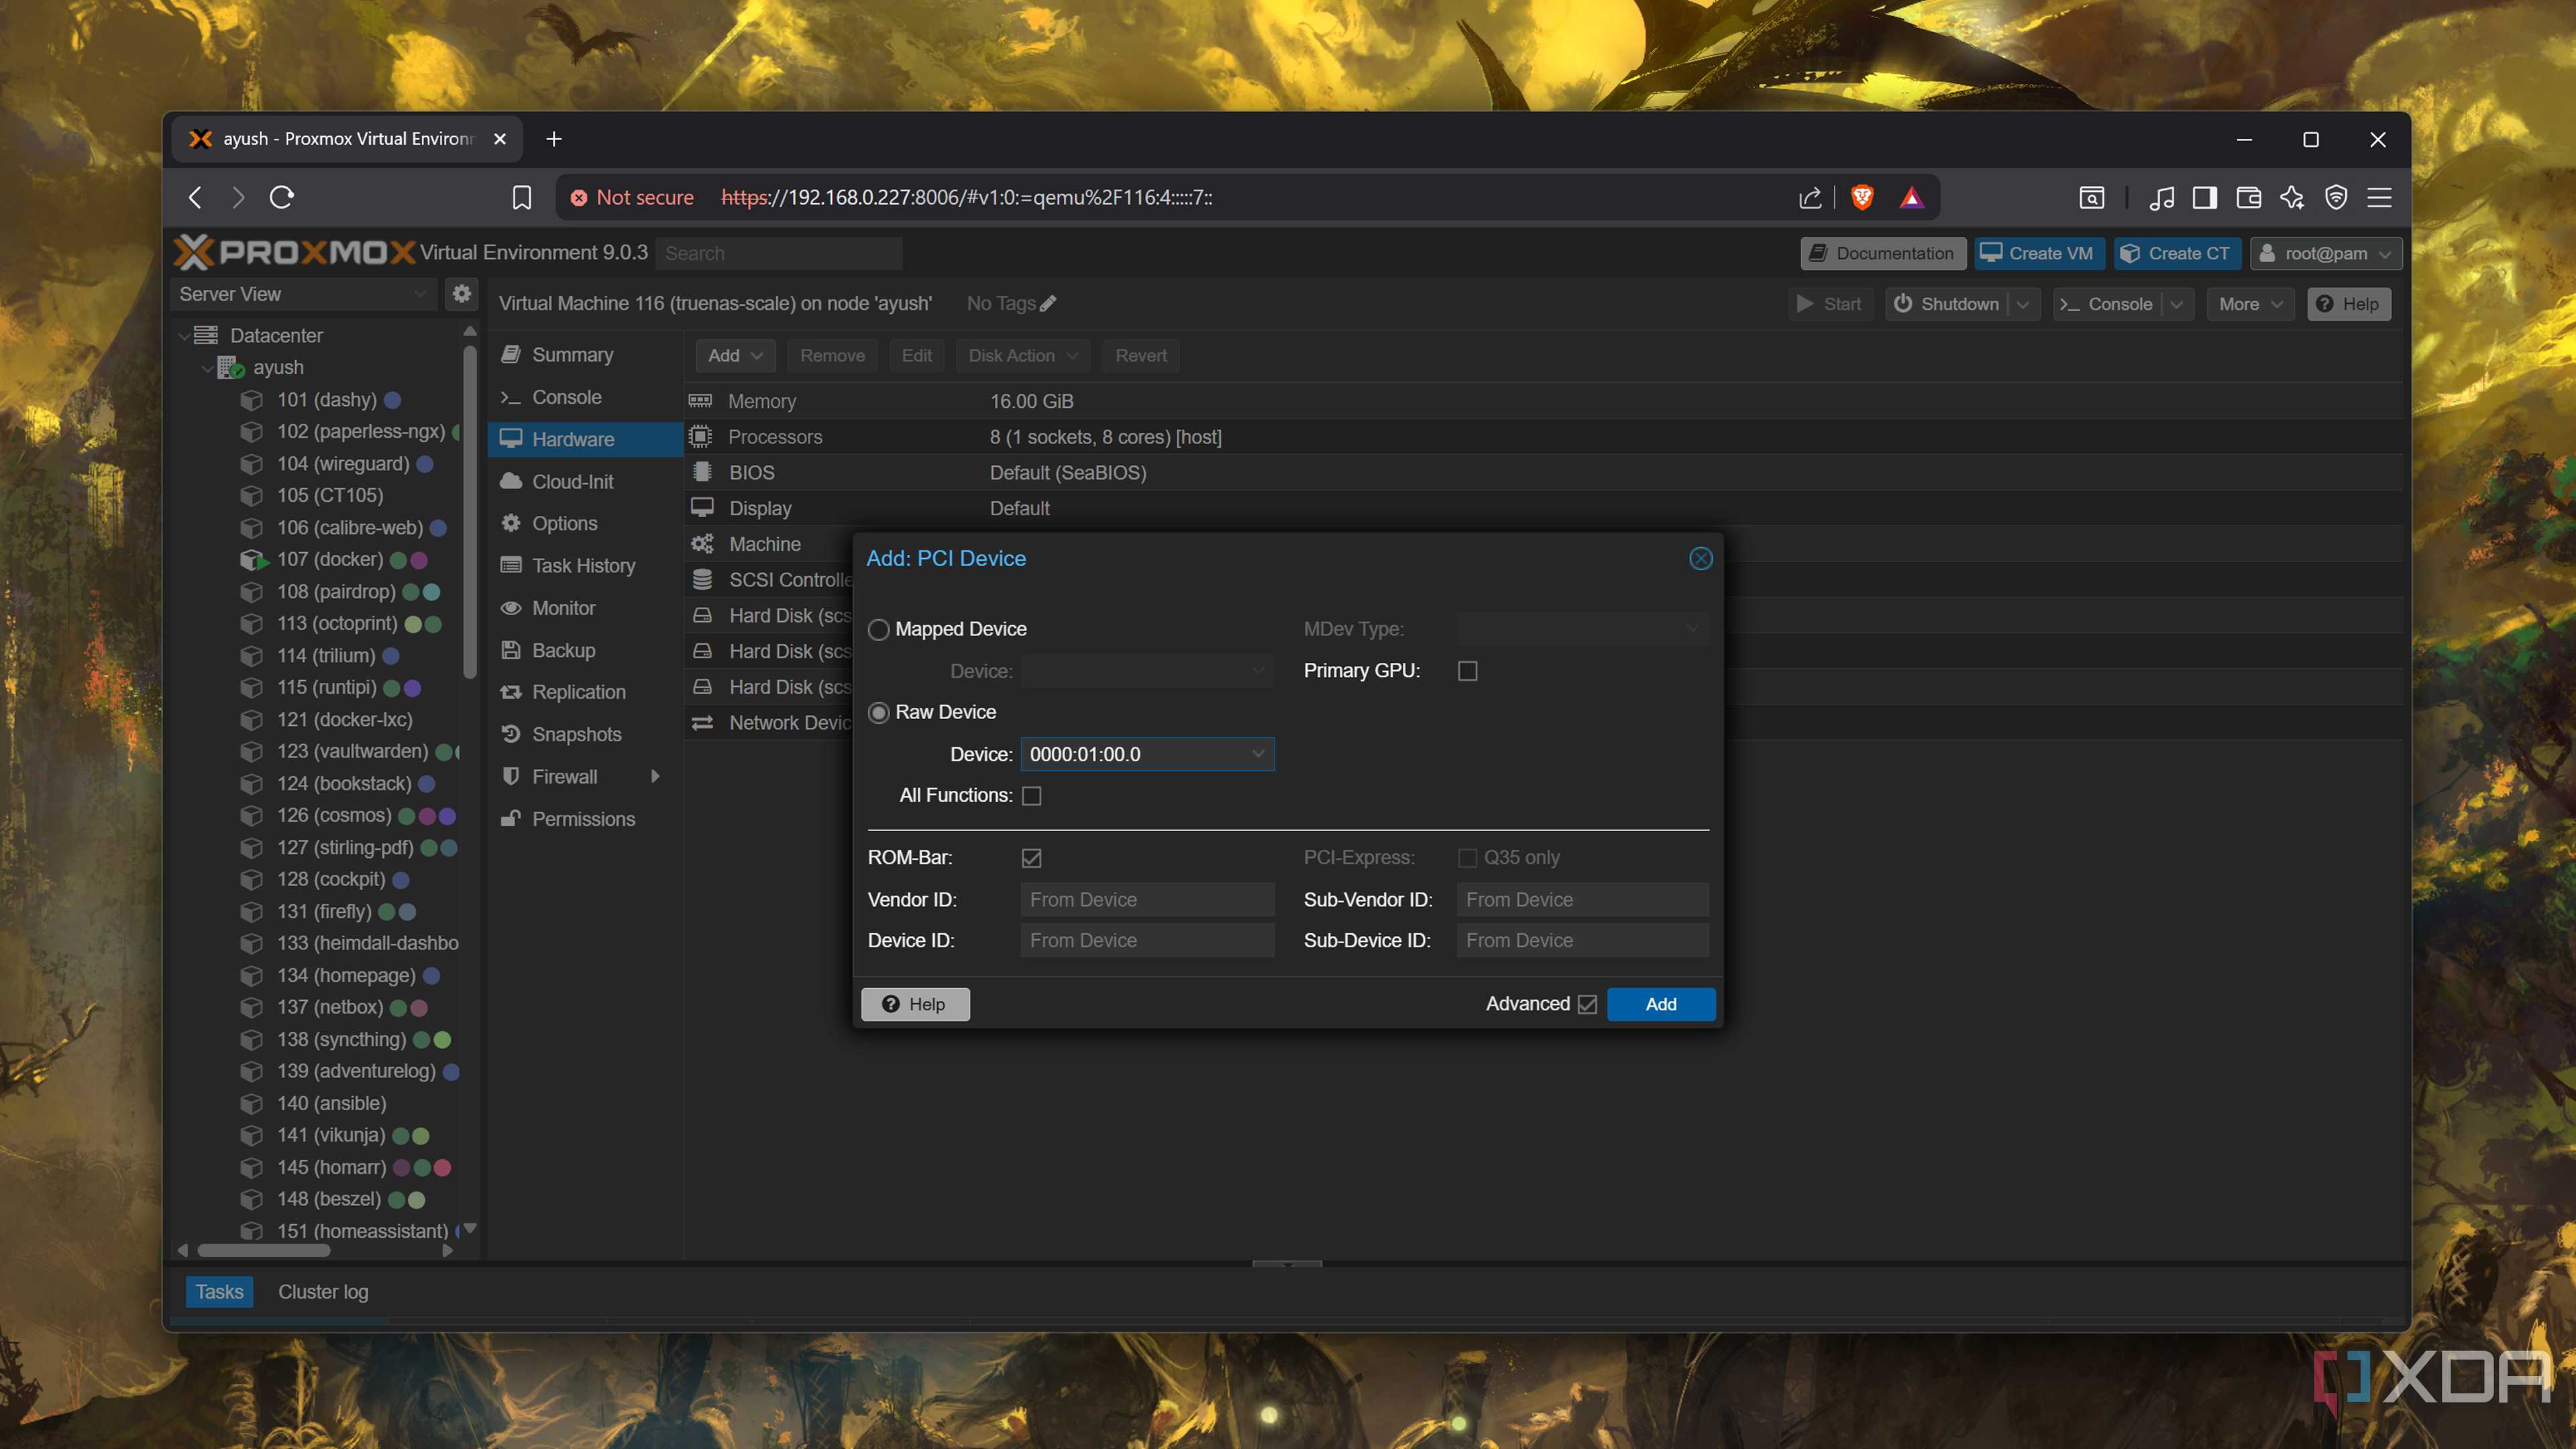This screenshot has height=1449, width=2576.
Task: Click the Brave VPN shield icon
Action: click(2336, 197)
